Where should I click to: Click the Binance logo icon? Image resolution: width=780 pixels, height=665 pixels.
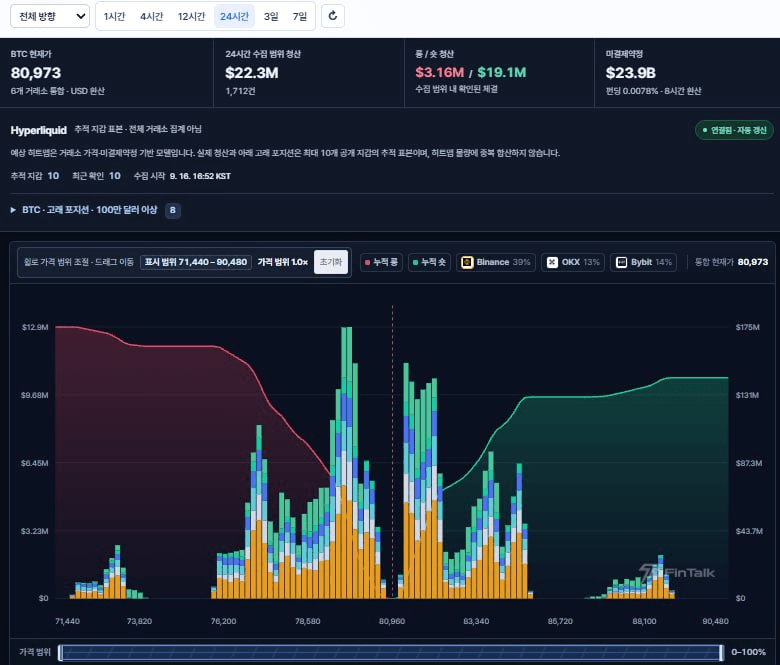point(467,262)
